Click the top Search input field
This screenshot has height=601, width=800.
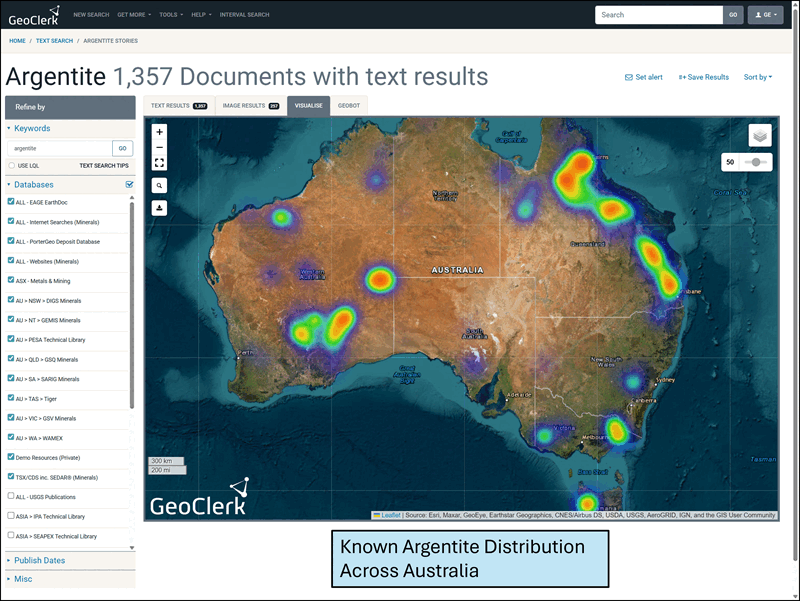point(658,15)
